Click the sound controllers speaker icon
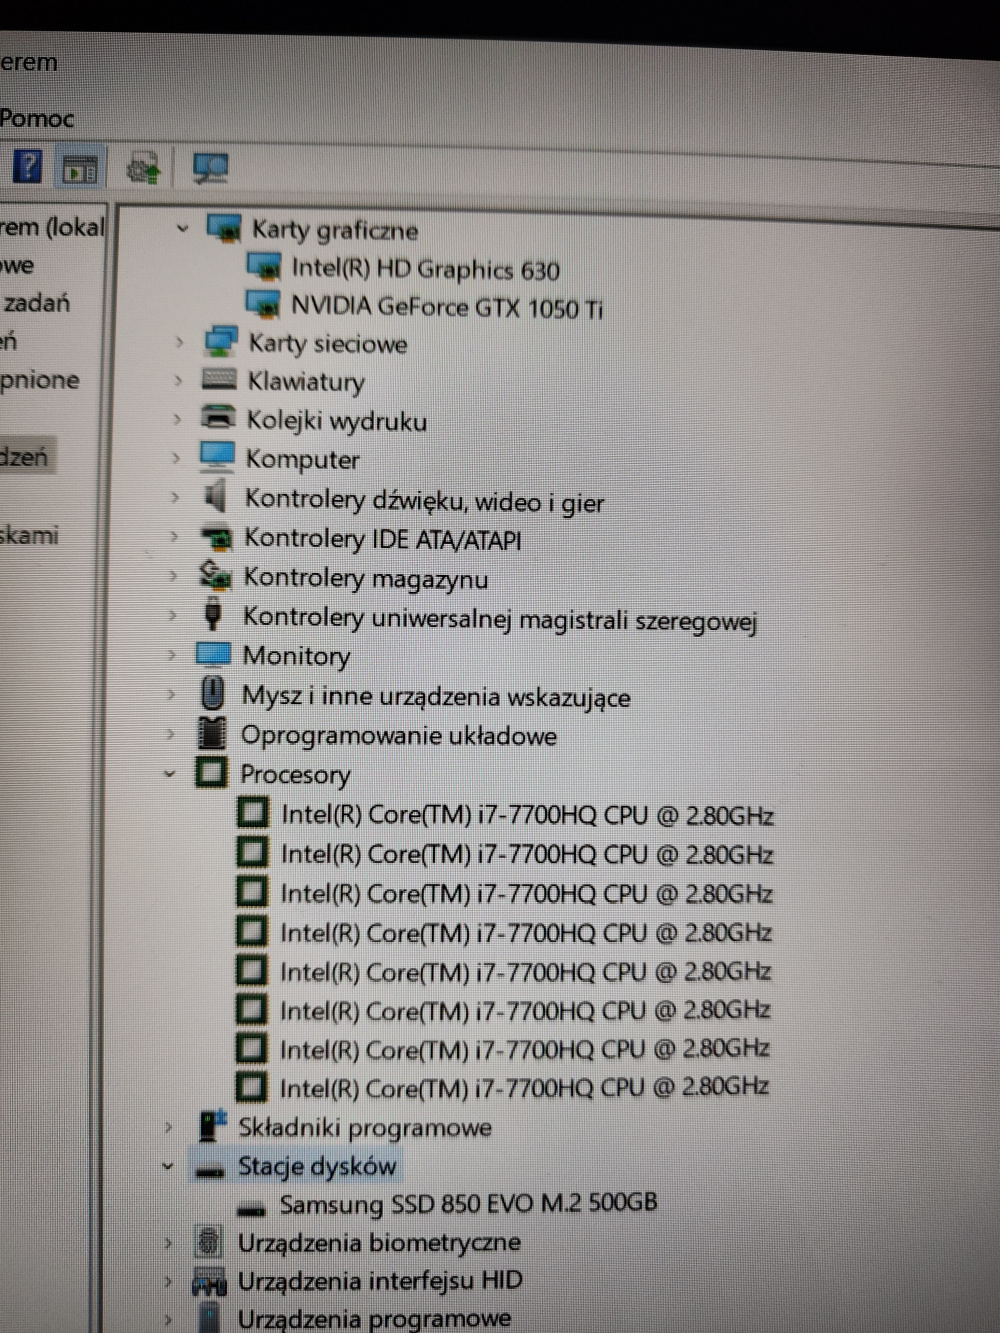Image resolution: width=1000 pixels, height=1333 pixels. (215, 496)
